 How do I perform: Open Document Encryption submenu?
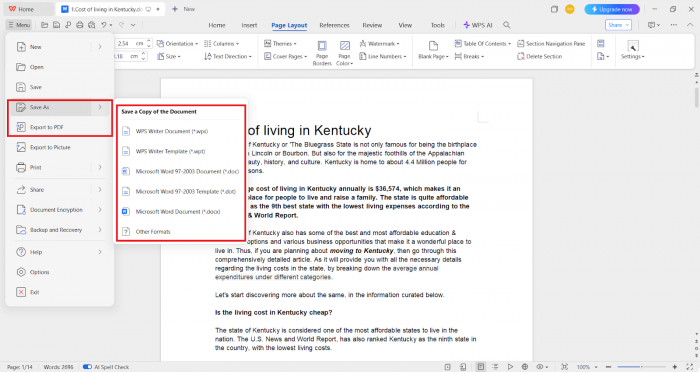[59, 210]
